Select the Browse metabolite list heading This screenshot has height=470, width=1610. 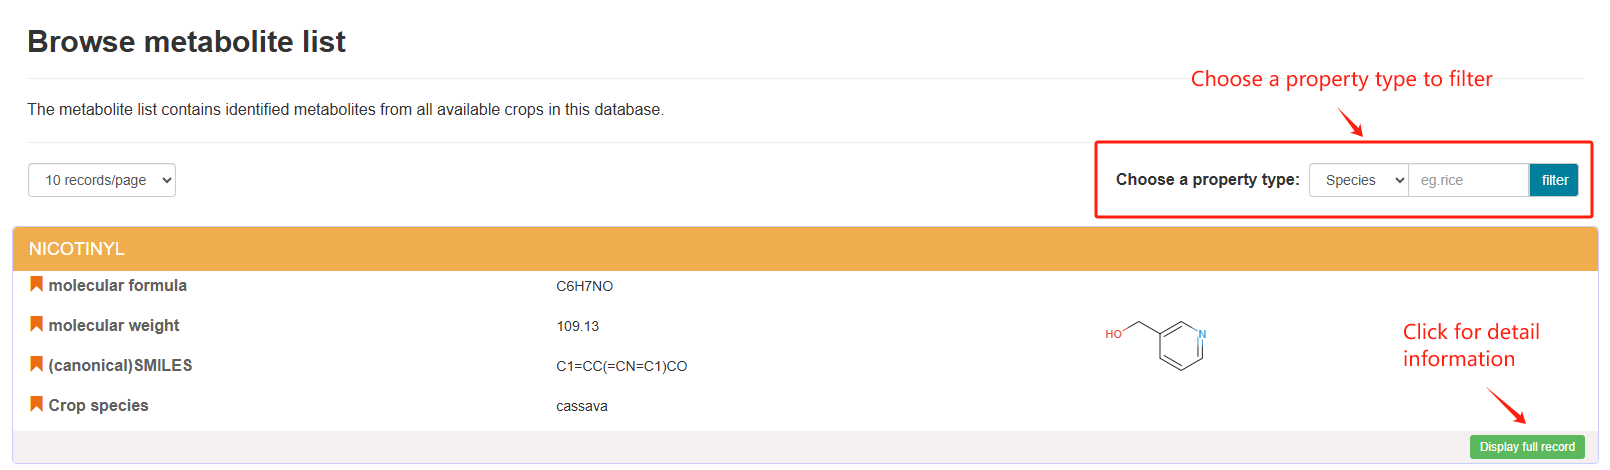186,42
